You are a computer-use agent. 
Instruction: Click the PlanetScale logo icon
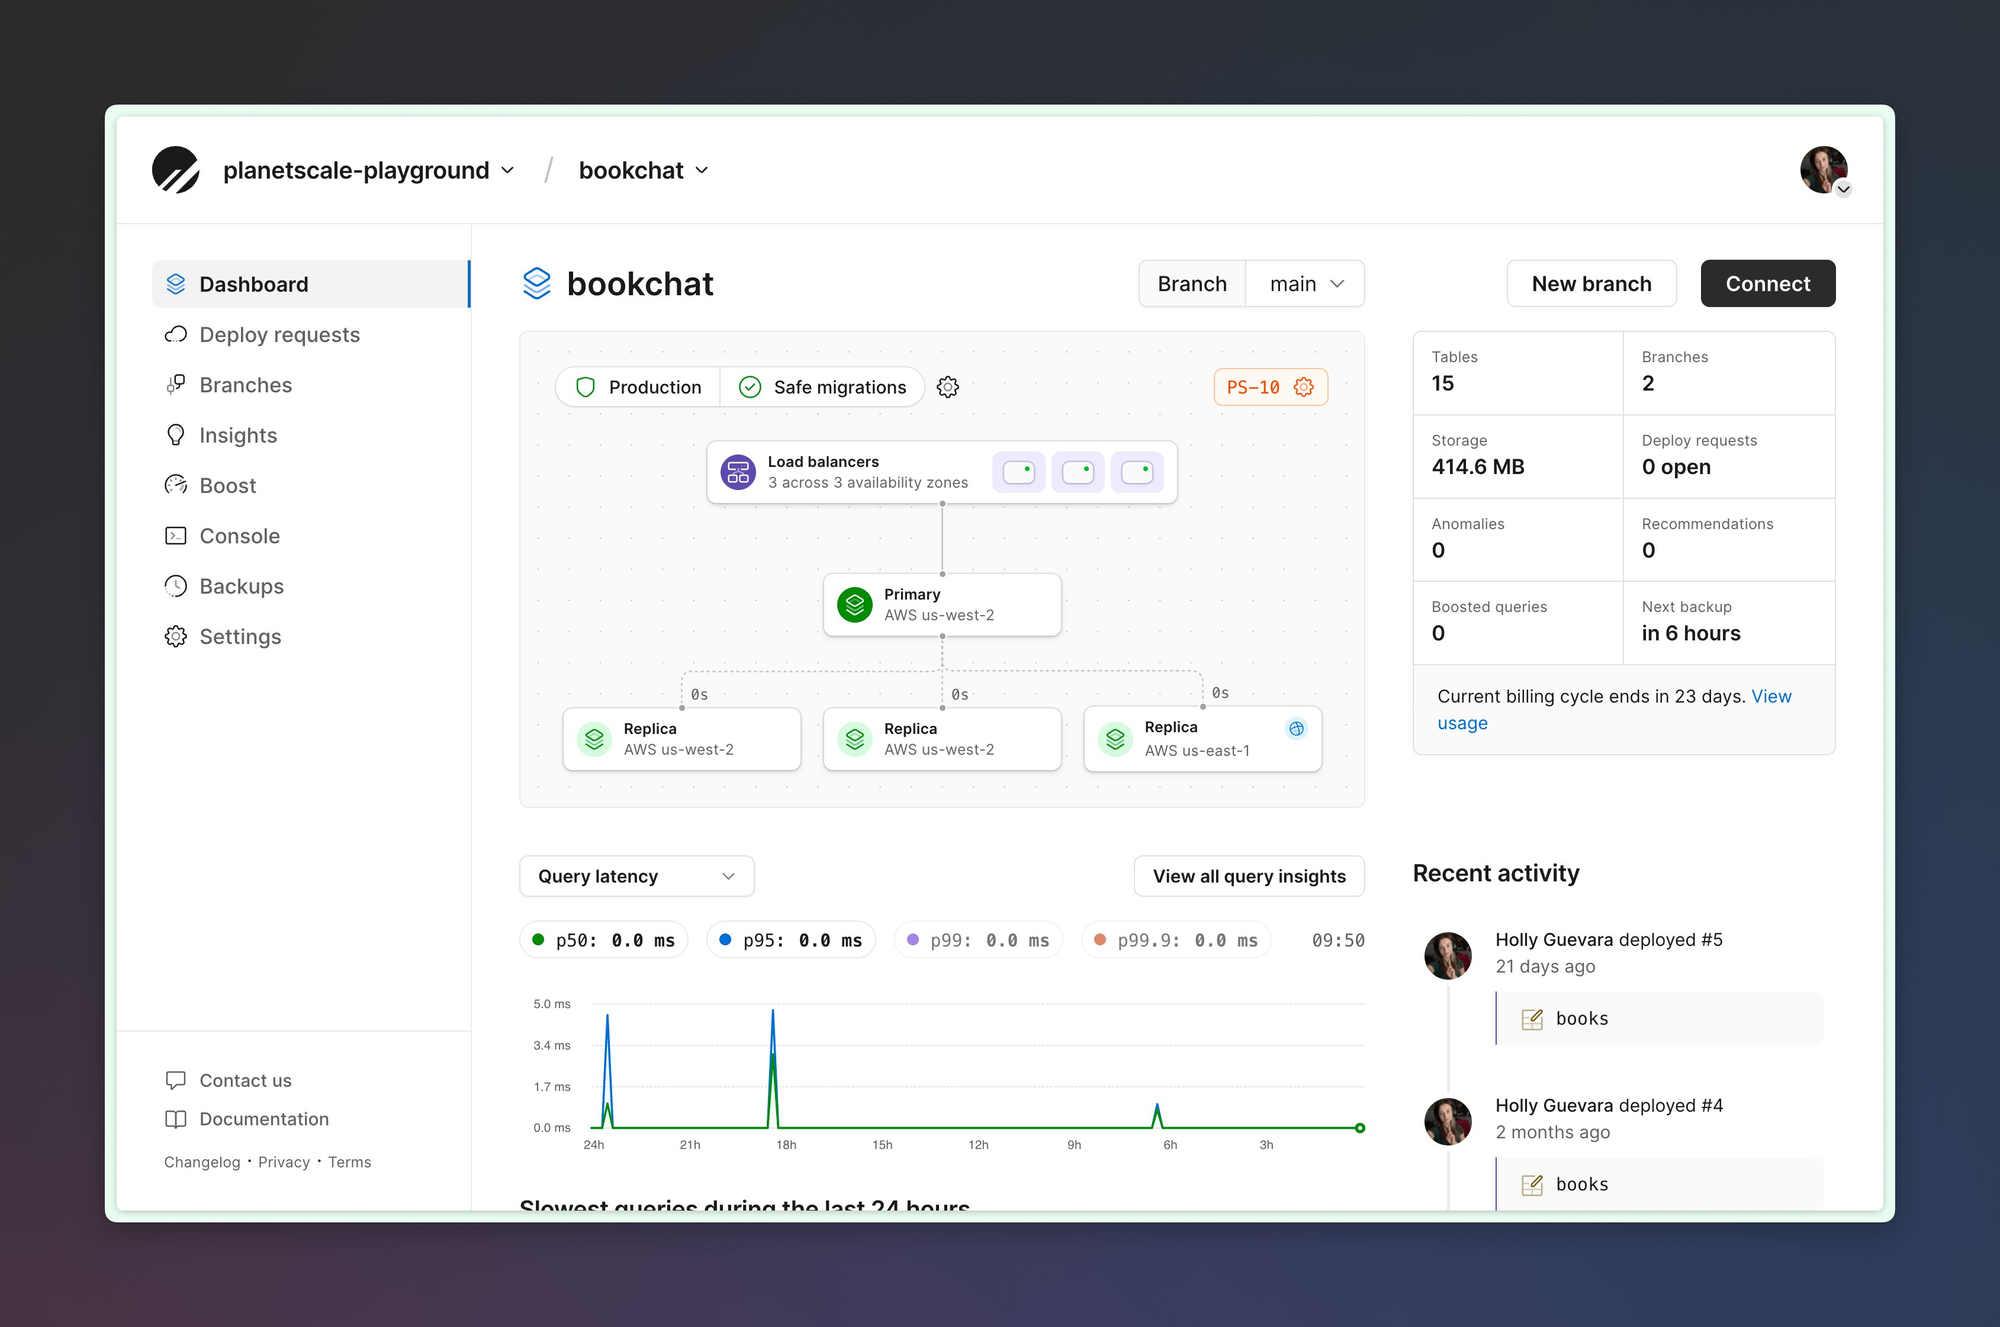tap(176, 170)
